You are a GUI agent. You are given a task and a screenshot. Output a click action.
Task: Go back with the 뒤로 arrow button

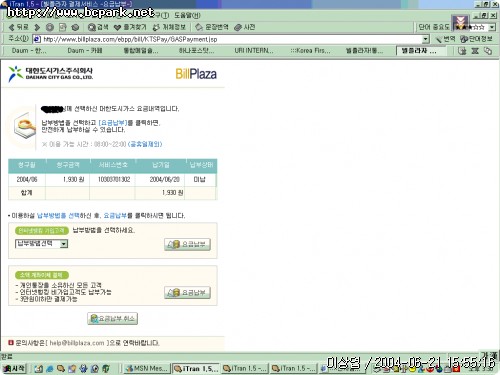point(19,27)
